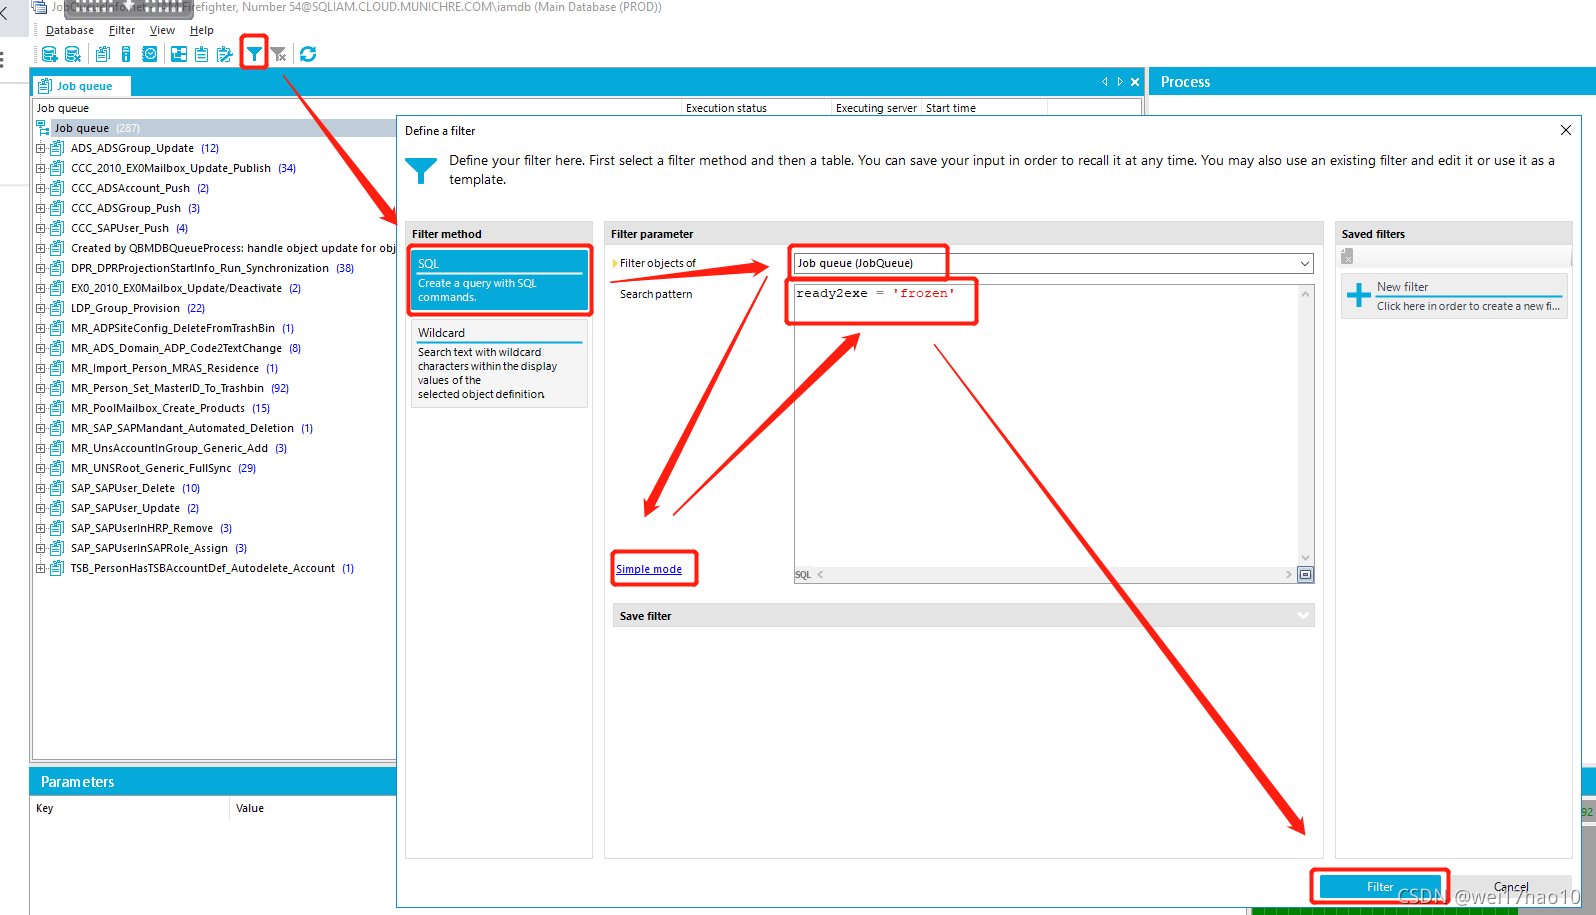This screenshot has height=915, width=1596.
Task: Open the Filter menu
Action: pos(122,30)
